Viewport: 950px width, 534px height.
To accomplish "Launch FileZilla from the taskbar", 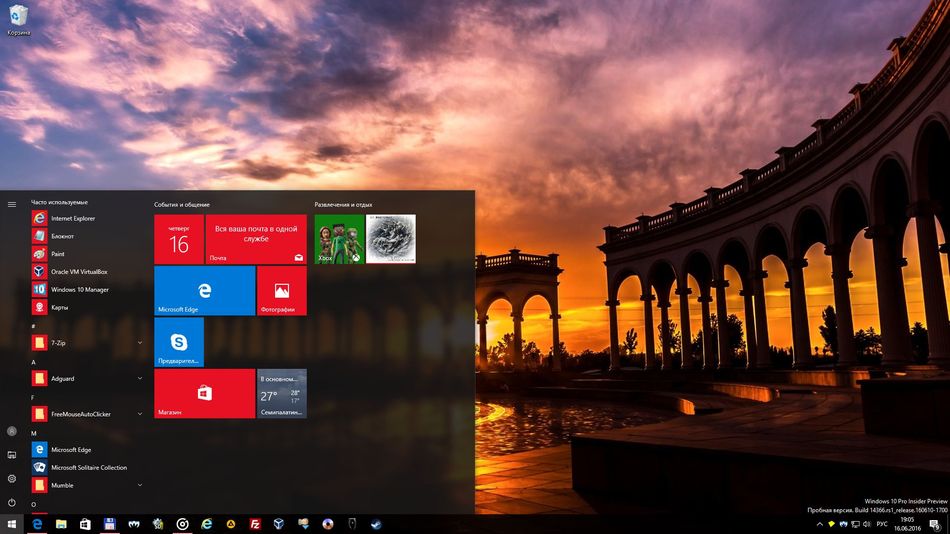I will pyautogui.click(x=255, y=524).
